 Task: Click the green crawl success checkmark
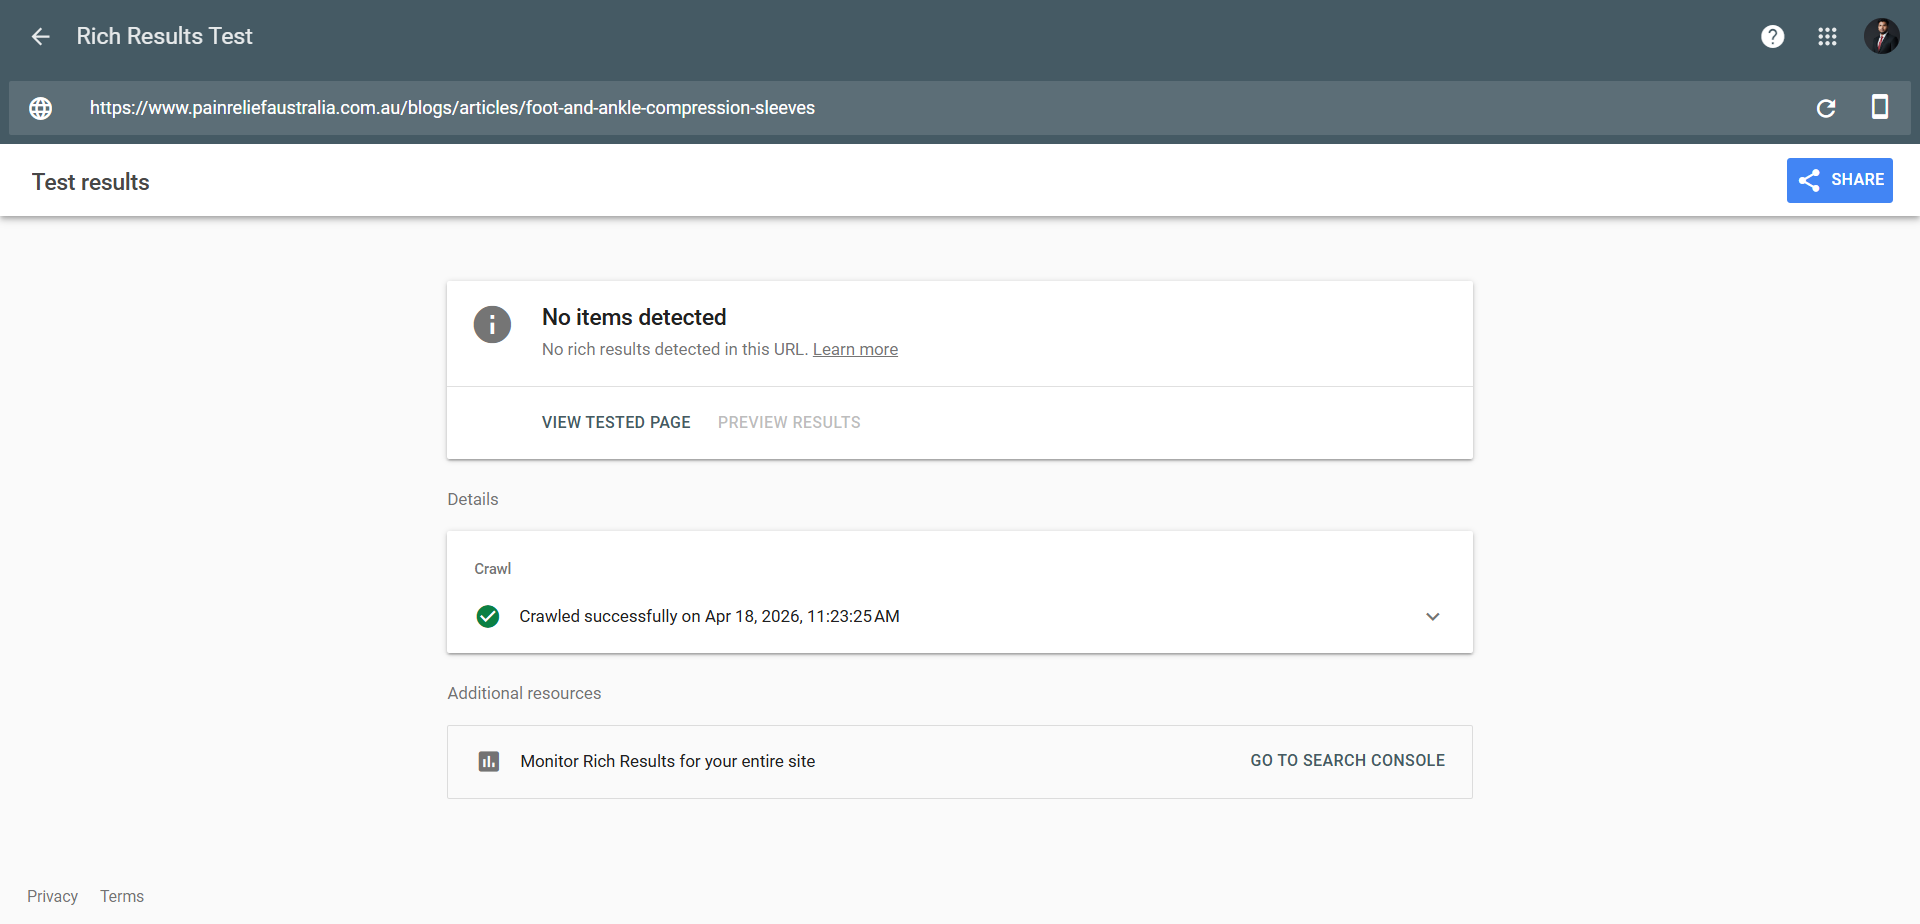488,617
